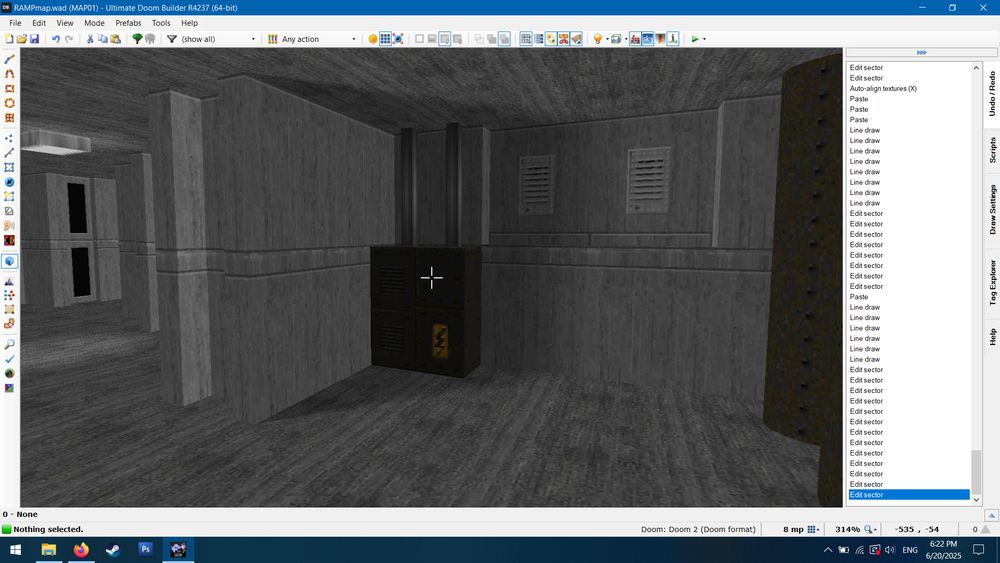Open Firefox from the taskbar
Image resolution: width=1000 pixels, height=563 pixels.
(x=81, y=550)
